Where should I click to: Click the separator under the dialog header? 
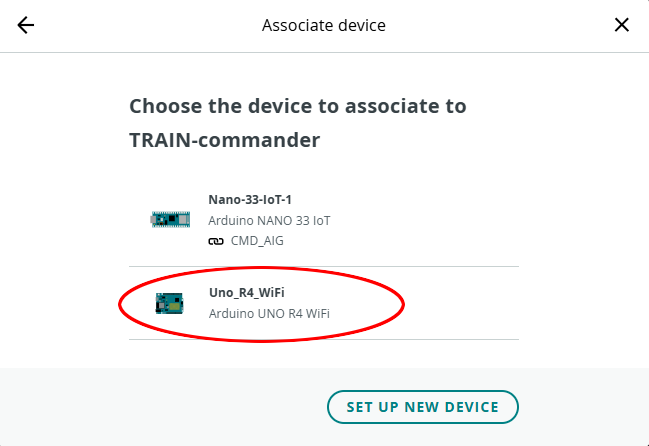[324, 52]
